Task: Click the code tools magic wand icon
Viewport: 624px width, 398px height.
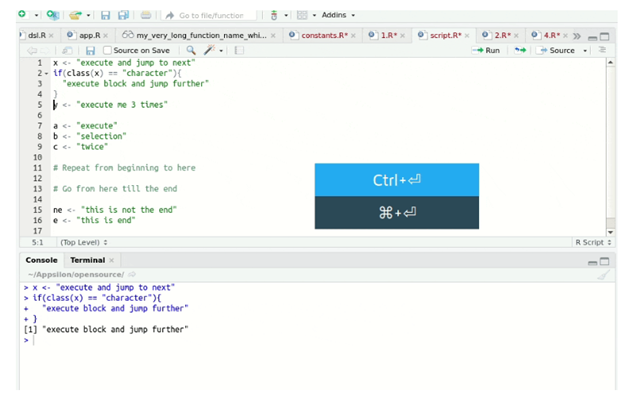Action: (x=209, y=50)
